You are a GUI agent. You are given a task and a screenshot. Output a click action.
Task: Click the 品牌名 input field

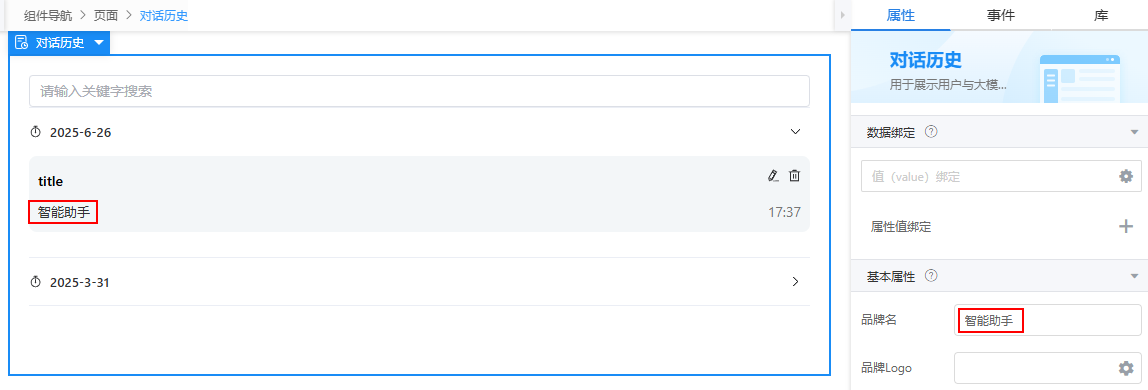pos(1048,320)
